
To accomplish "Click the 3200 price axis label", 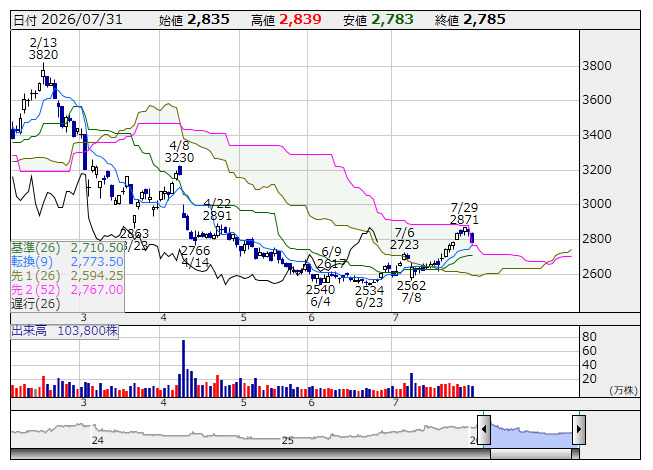I will coord(597,170).
